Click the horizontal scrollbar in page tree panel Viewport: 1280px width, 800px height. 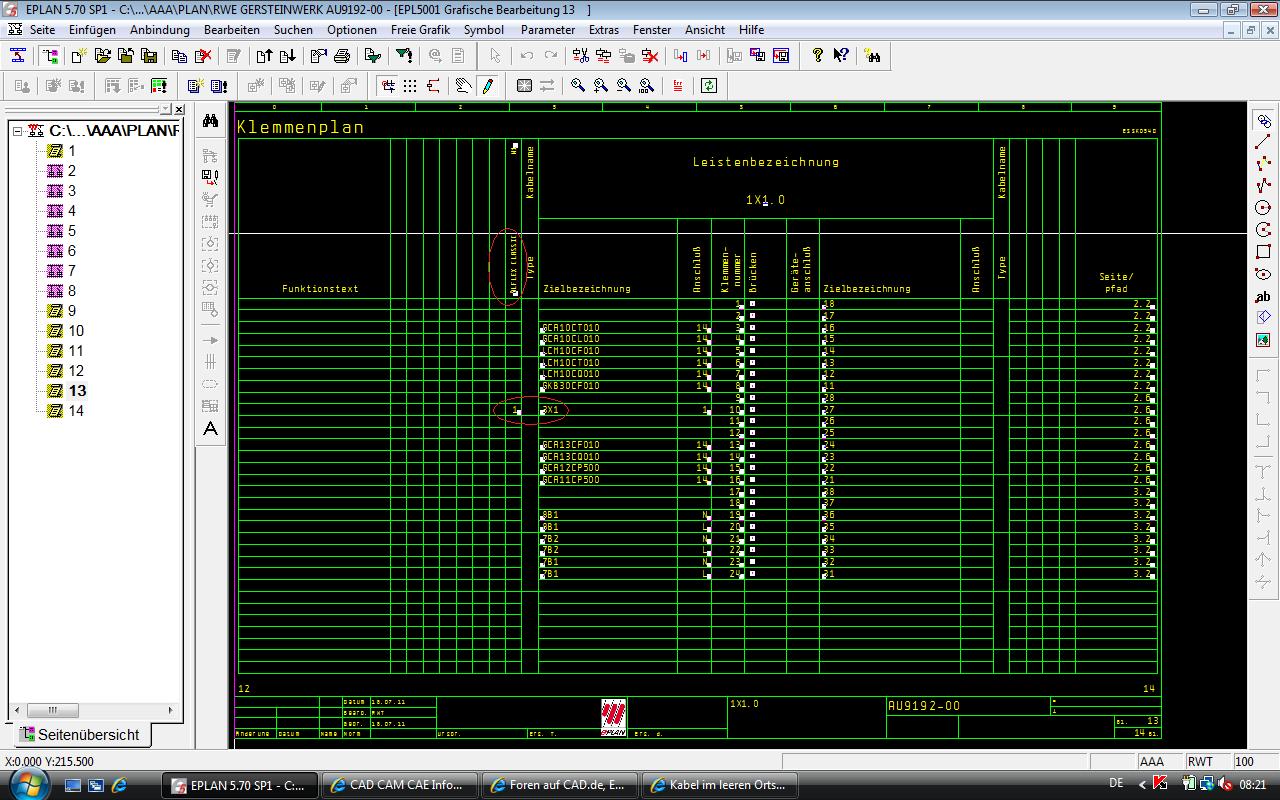tap(92, 710)
